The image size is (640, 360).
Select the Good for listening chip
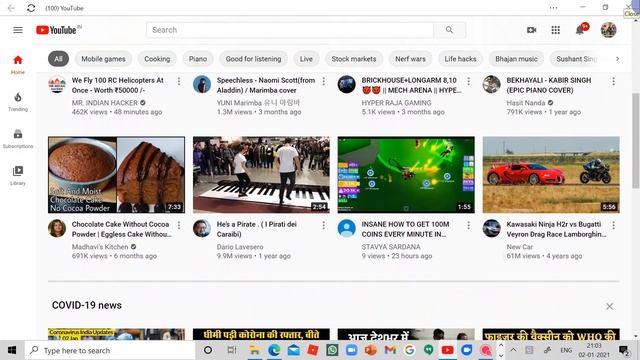click(253, 59)
